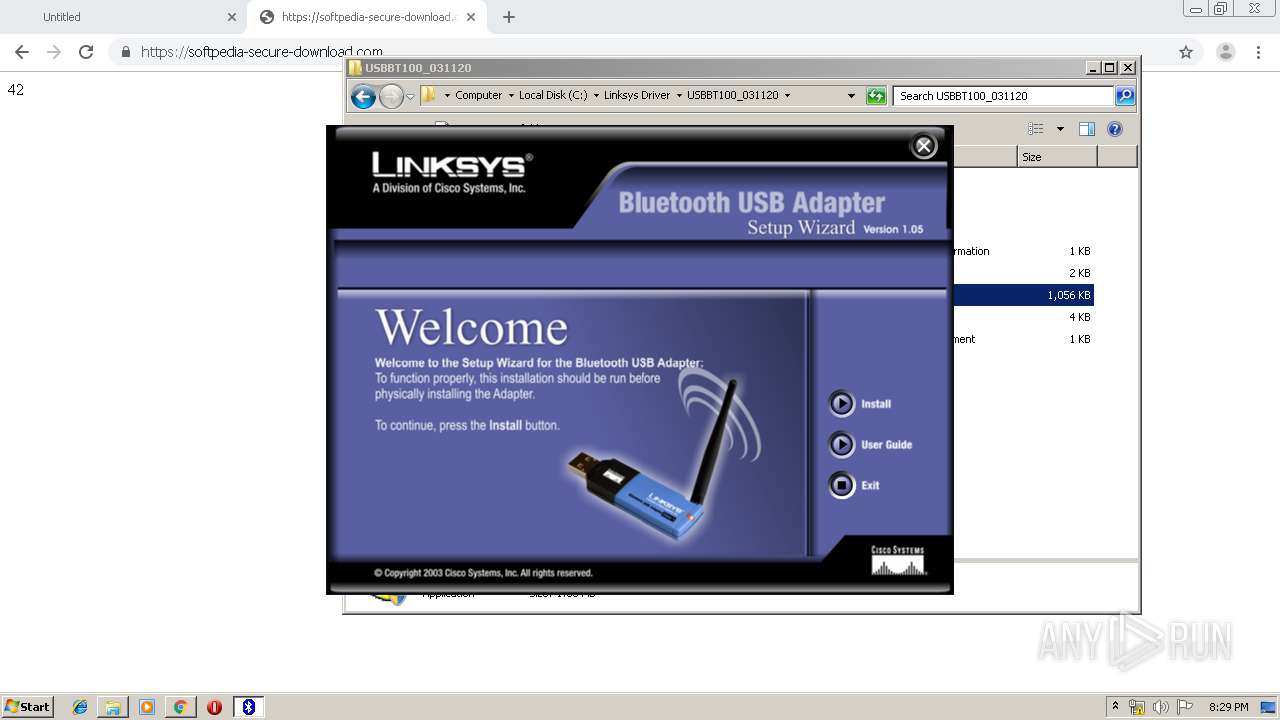The height and width of the screenshot is (720, 1280).
Task: Close the Linksys Setup Wizard with X icon
Action: (x=924, y=146)
